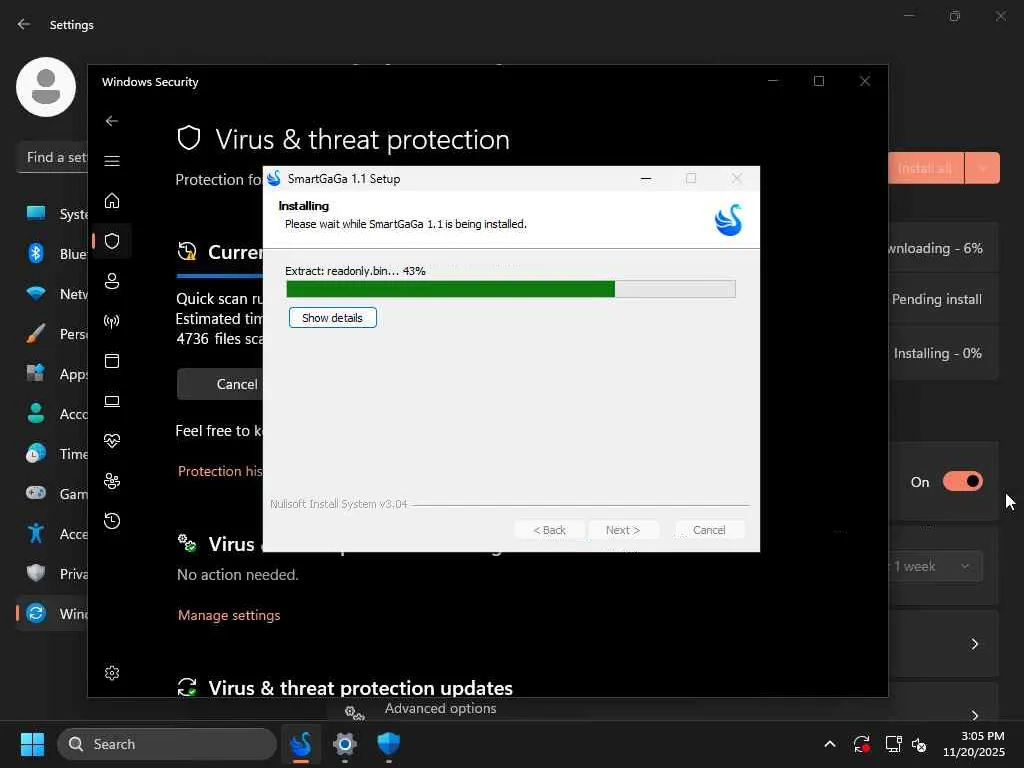This screenshot has height=768, width=1024.
Task: Click the Windows Update tray icon
Action: pyautogui.click(x=861, y=744)
